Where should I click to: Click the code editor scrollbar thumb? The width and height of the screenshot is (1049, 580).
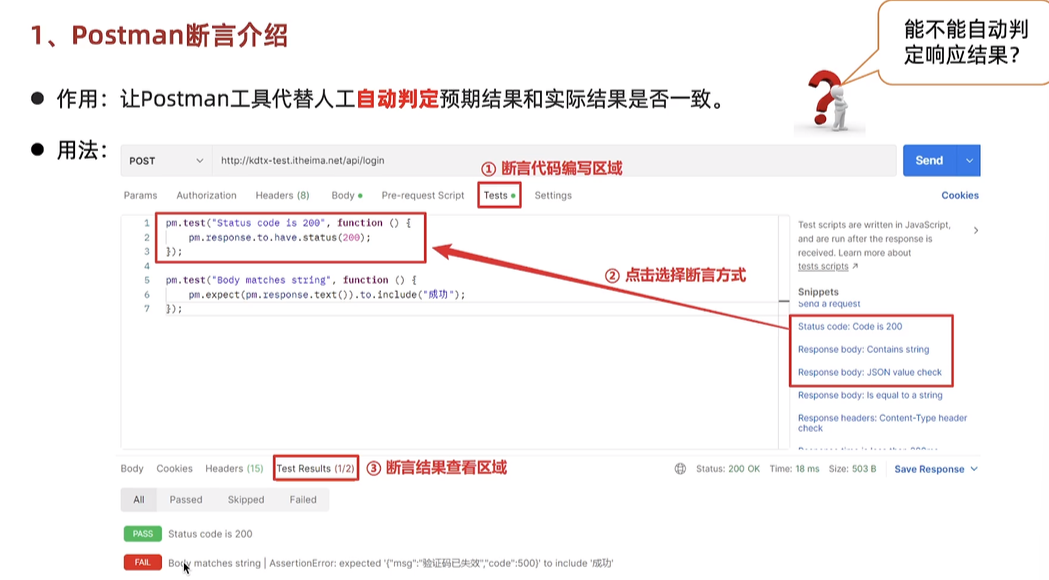tap(784, 301)
